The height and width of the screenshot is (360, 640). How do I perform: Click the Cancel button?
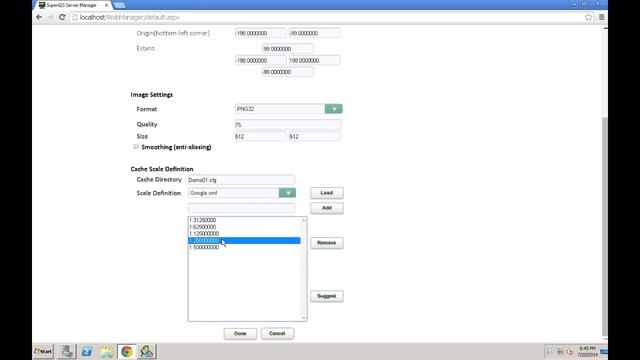tap(277, 333)
